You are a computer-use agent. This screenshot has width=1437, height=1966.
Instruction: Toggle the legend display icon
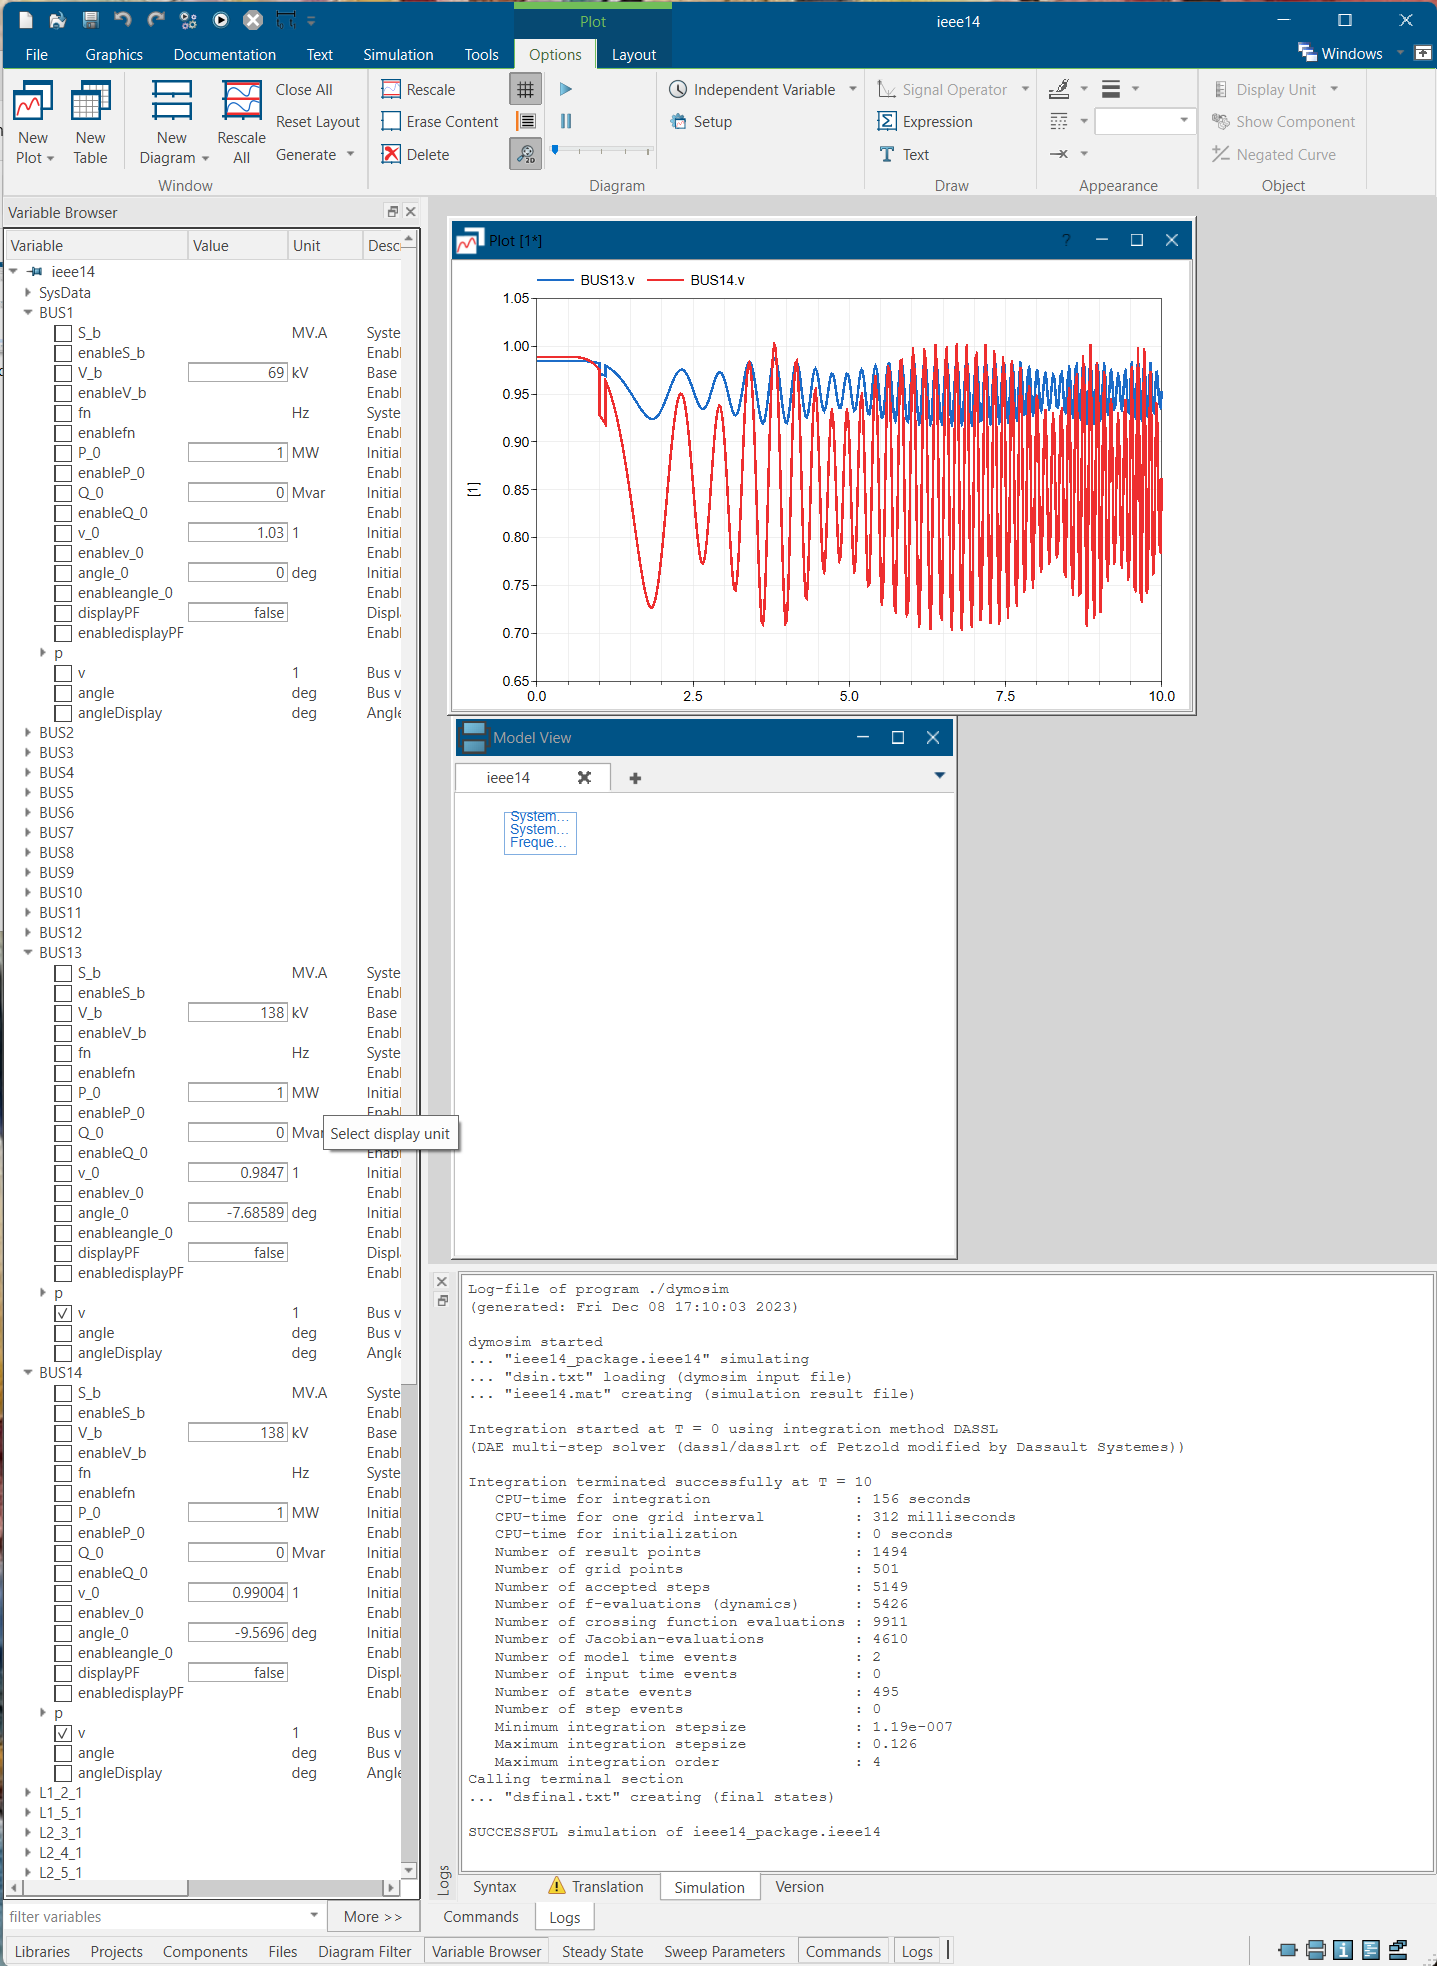[525, 121]
